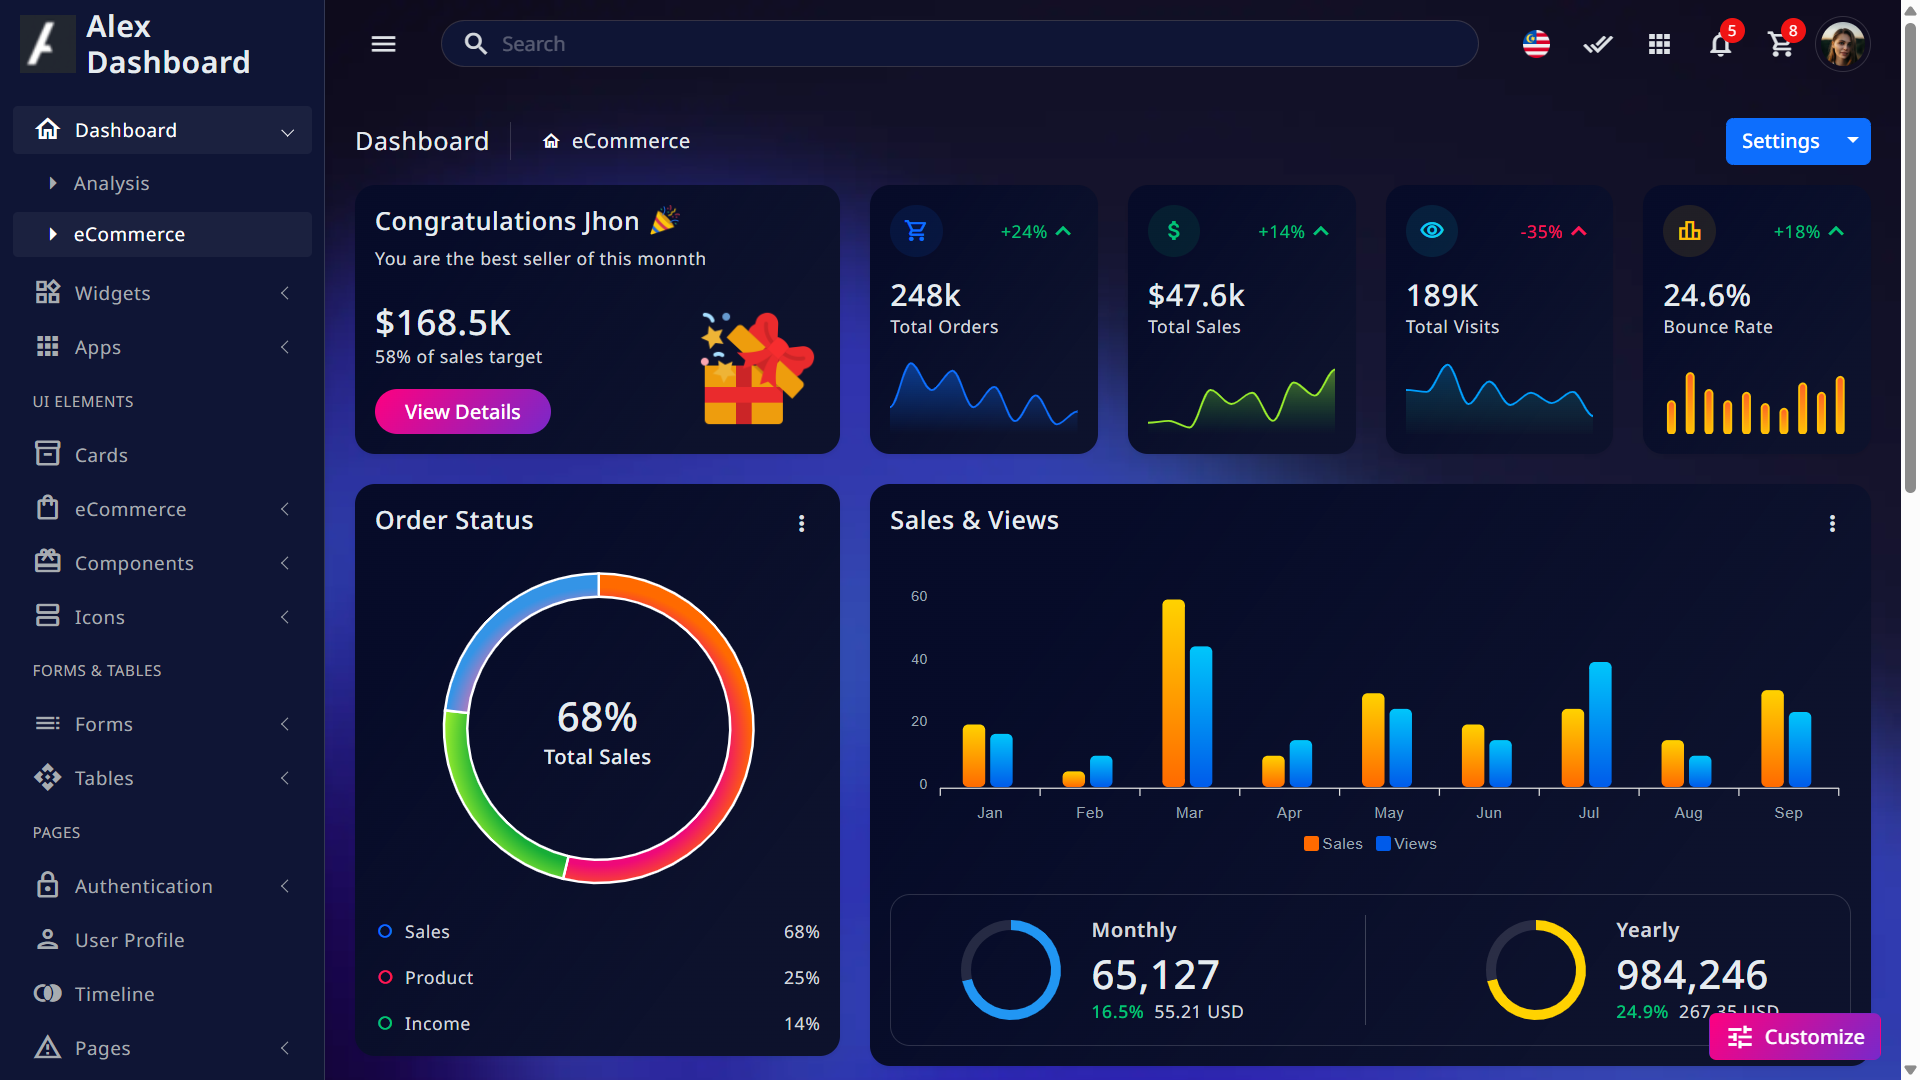Open the apps grid icon

(1659, 44)
